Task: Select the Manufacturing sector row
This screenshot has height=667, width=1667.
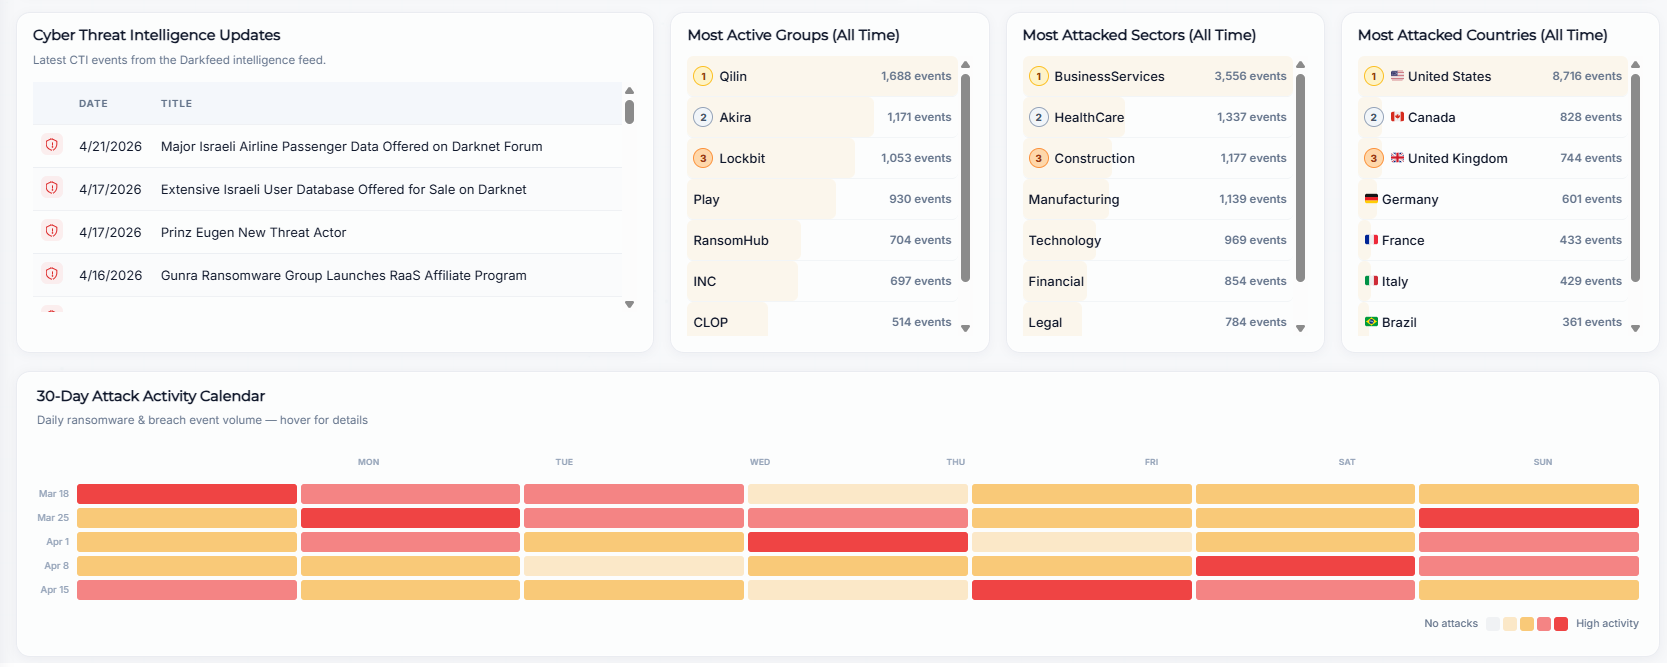Action: click(1157, 199)
